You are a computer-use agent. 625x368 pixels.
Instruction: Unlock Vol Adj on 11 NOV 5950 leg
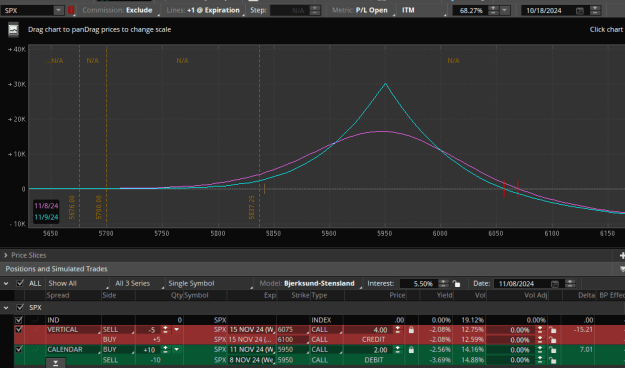point(552,350)
